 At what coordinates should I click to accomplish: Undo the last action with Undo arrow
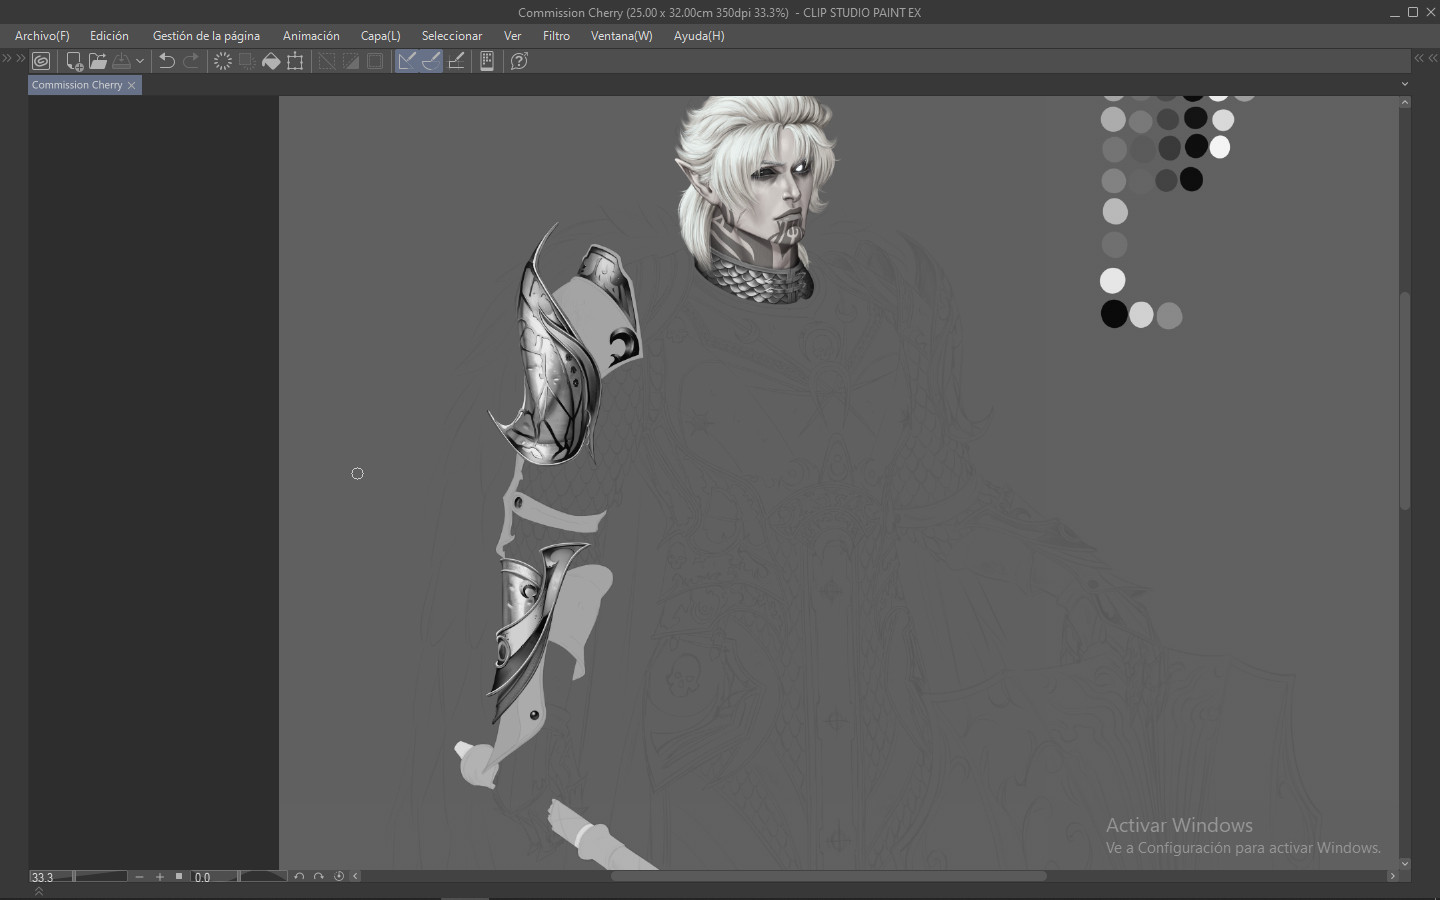[167, 61]
